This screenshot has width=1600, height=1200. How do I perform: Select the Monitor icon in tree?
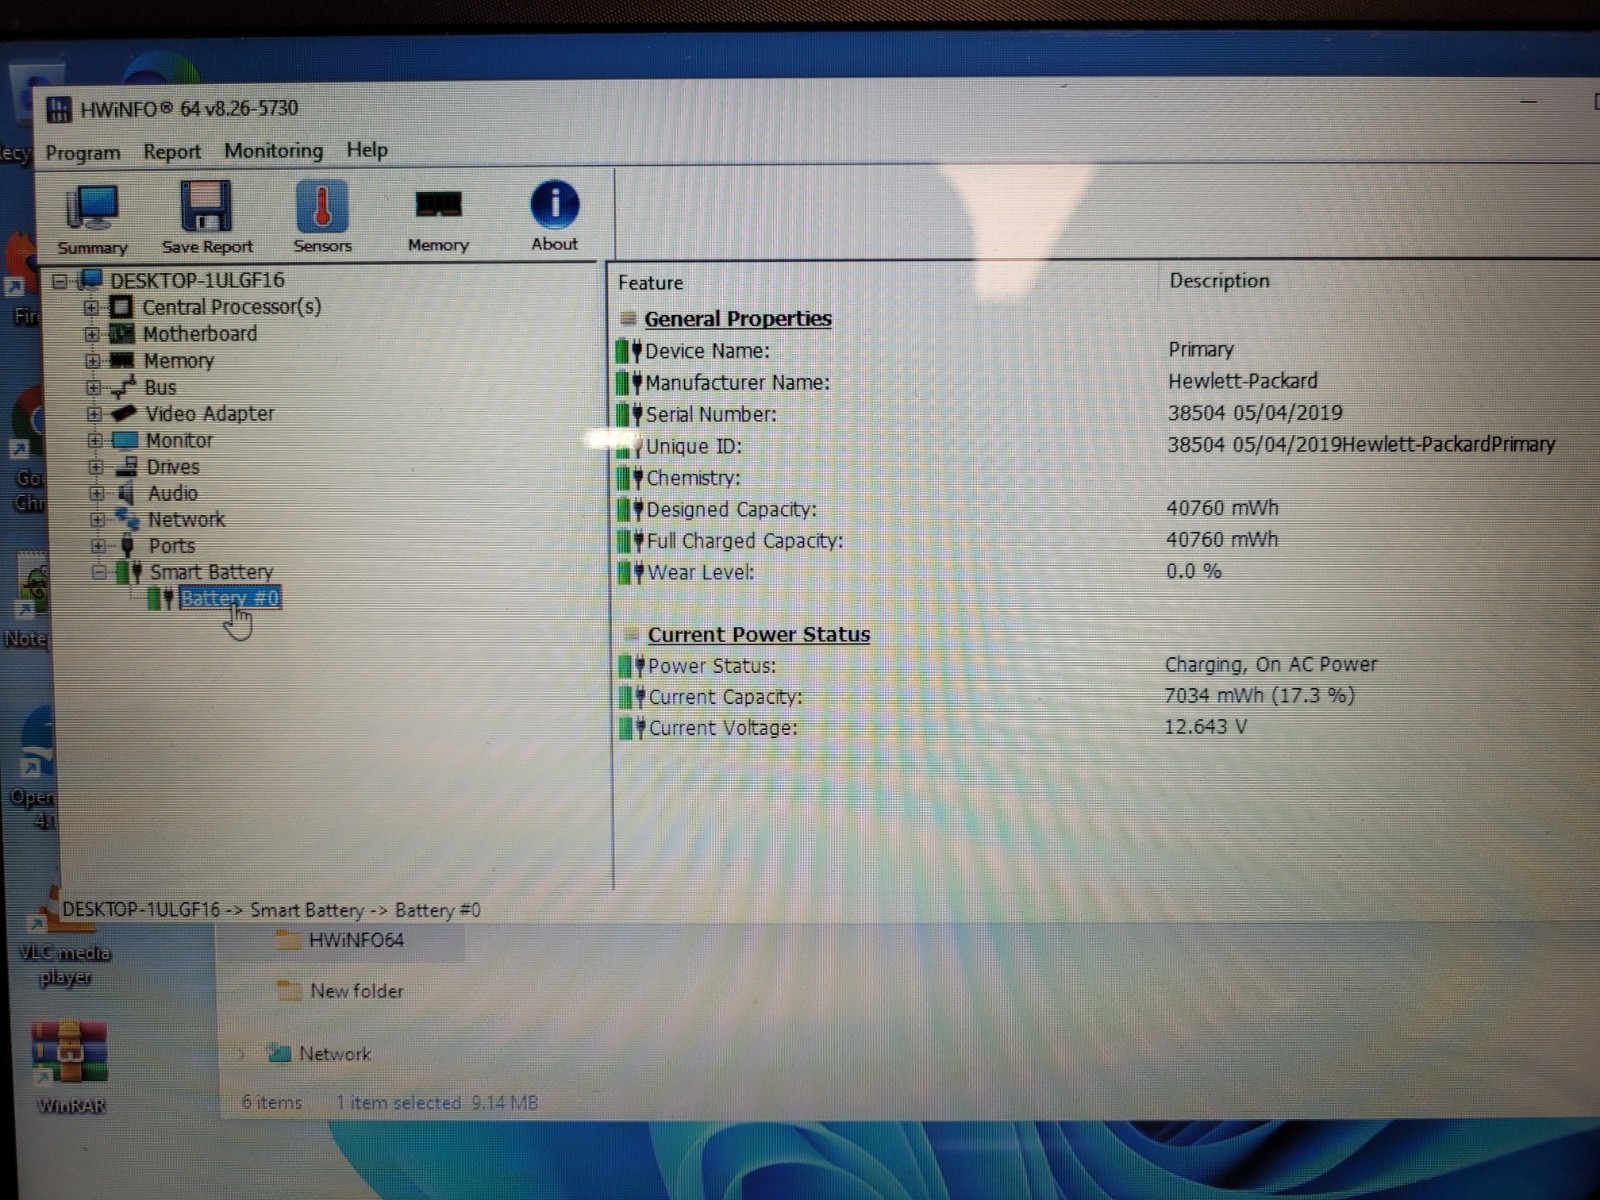(x=125, y=440)
